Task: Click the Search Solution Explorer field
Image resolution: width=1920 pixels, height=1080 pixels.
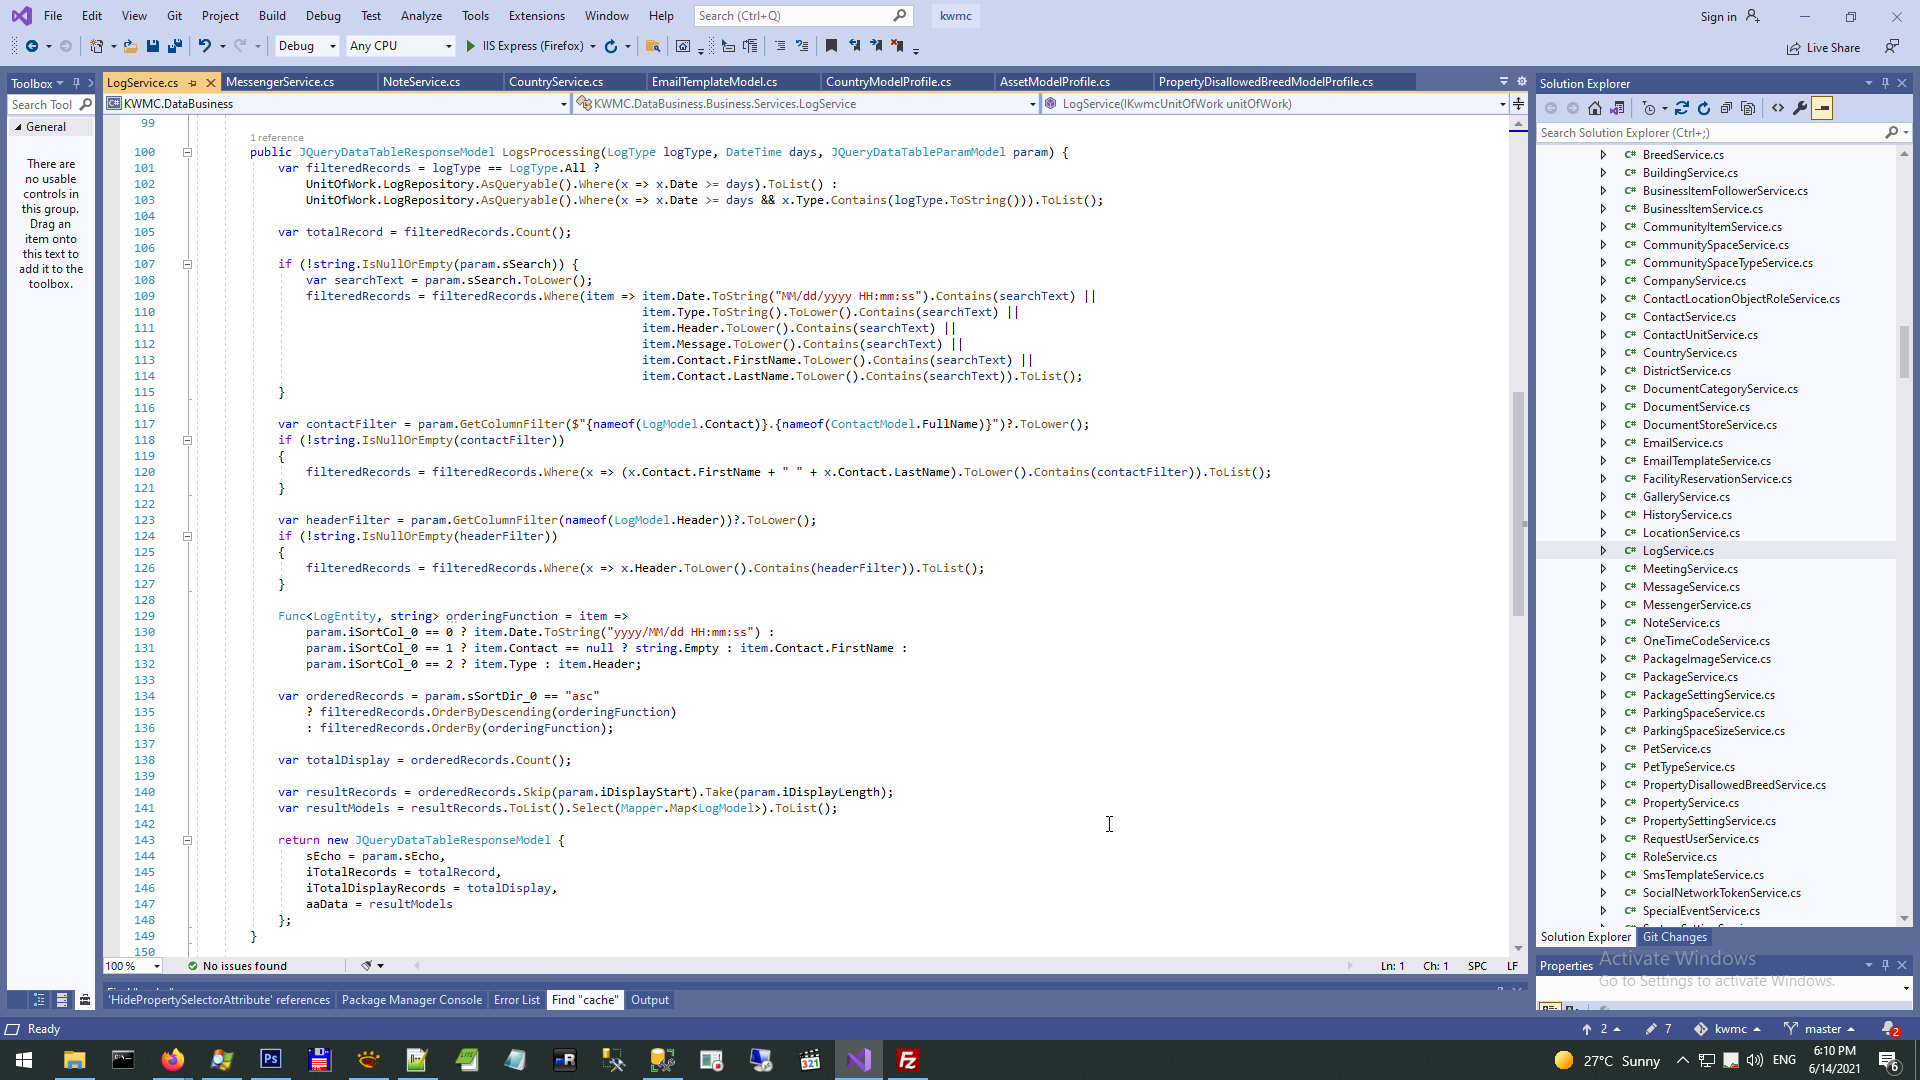Action: point(1710,132)
